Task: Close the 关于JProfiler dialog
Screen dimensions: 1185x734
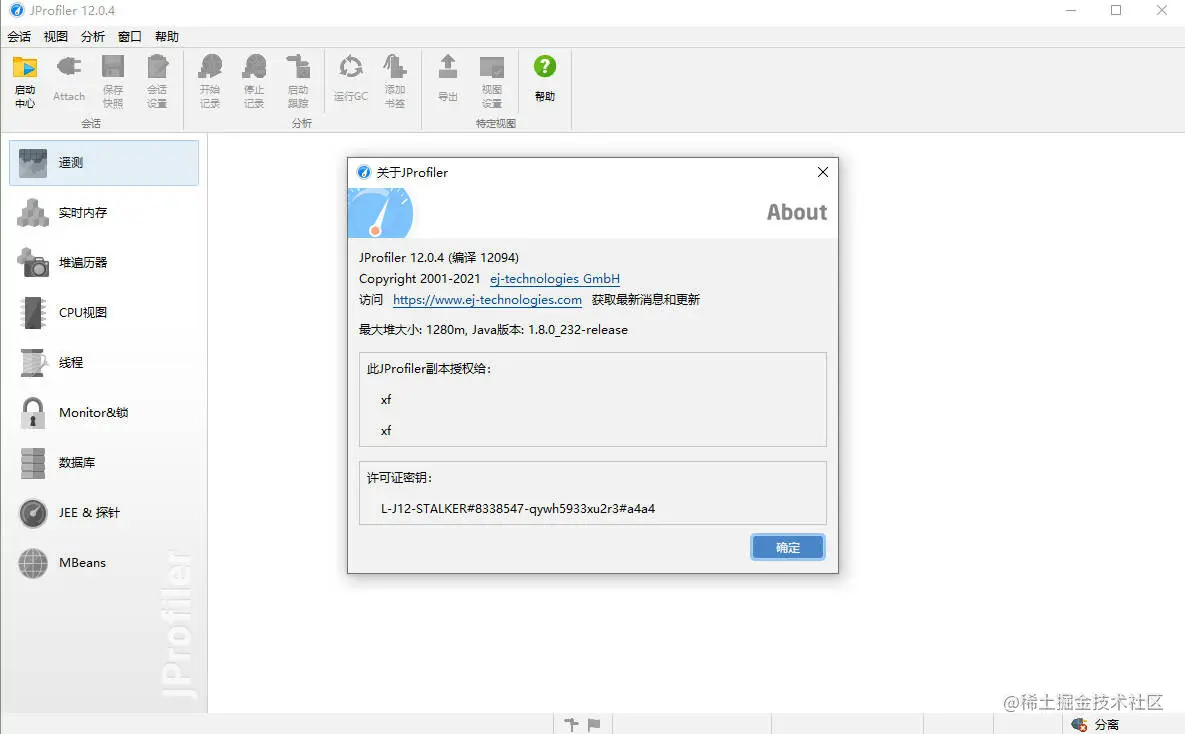Action: pos(823,172)
